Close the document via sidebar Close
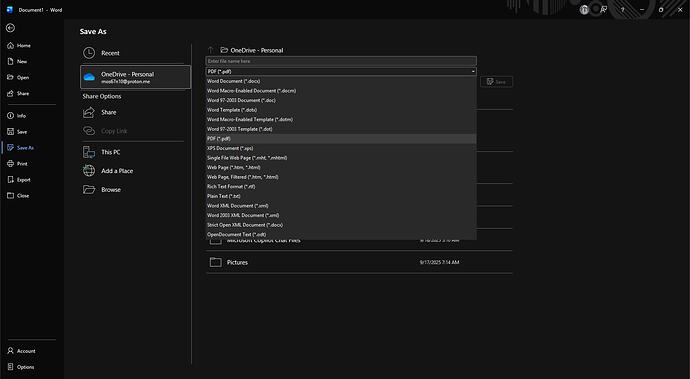690x379 pixels. click(x=18, y=195)
